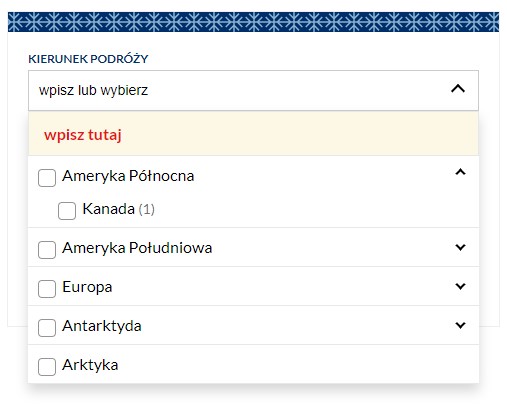This screenshot has width=507, height=414.
Task: Select the Antarktyda label text
Action: (x=102, y=326)
